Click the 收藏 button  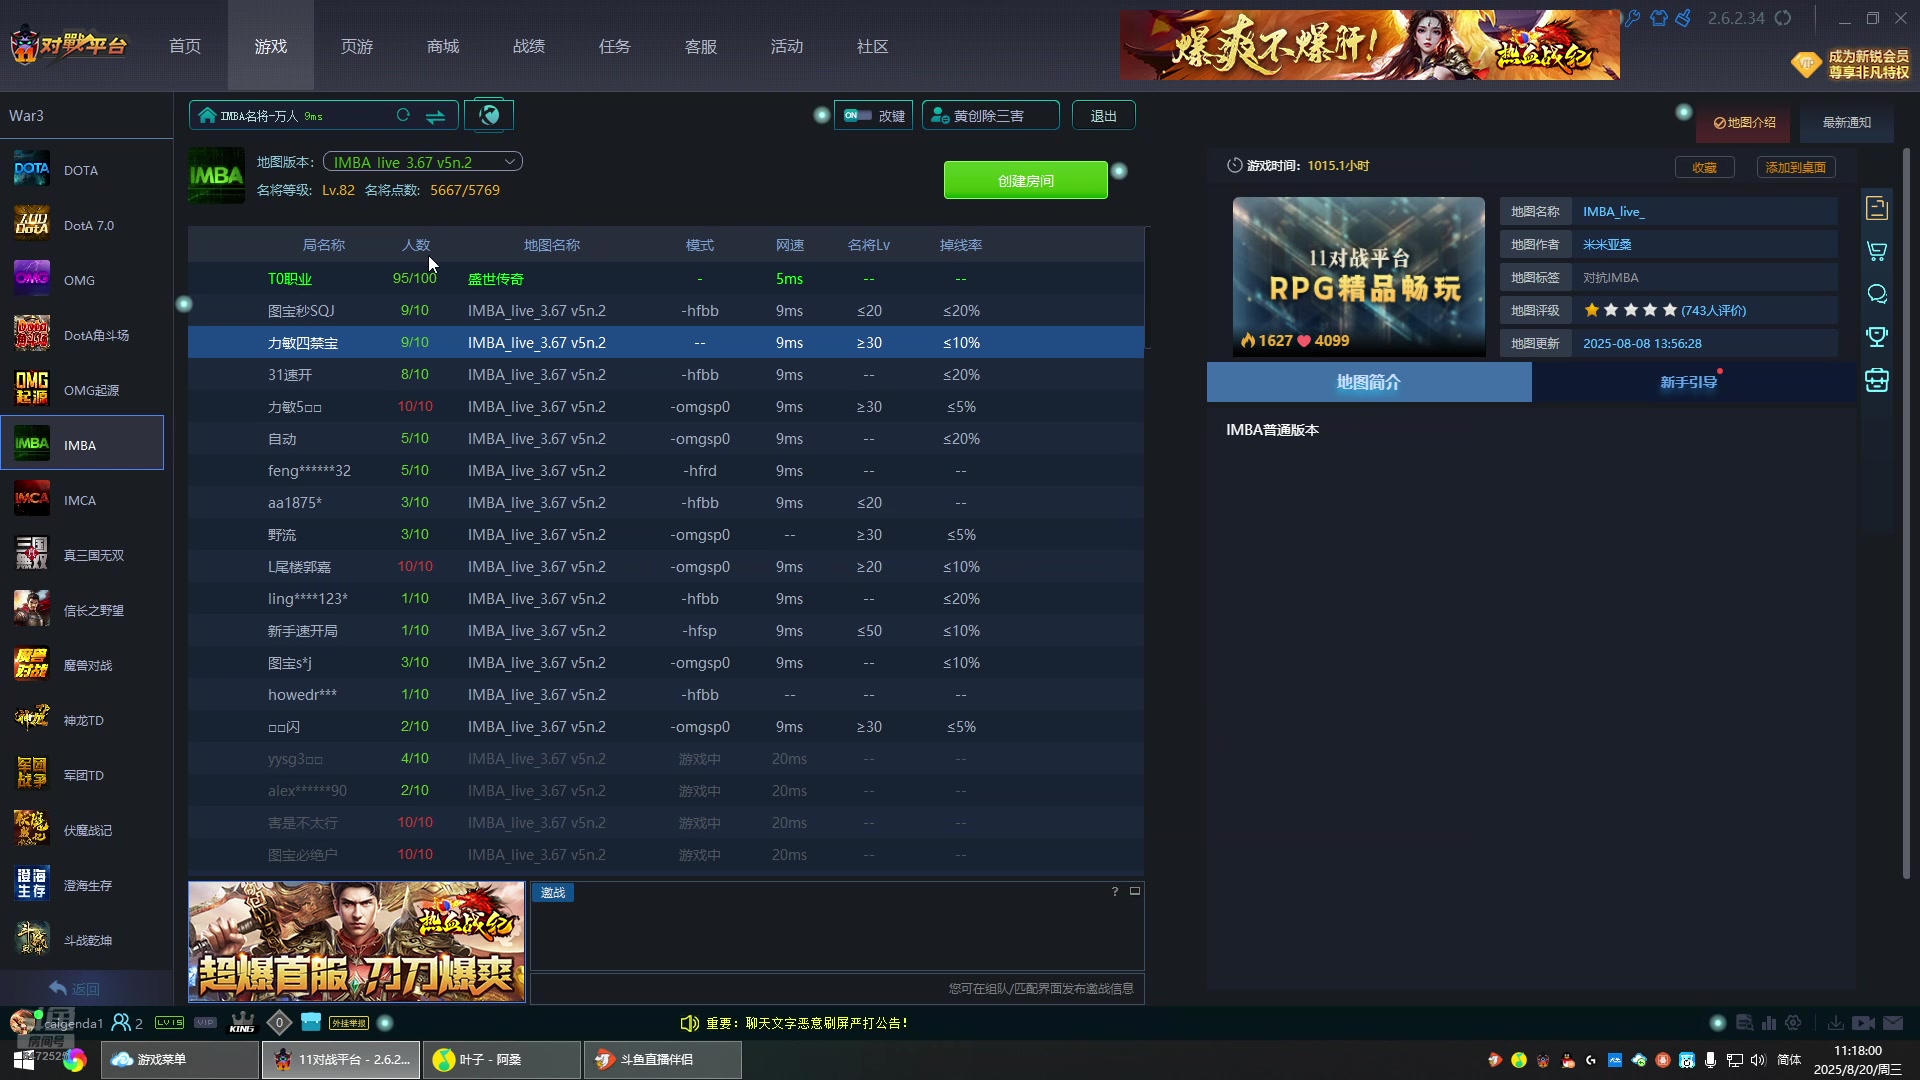(x=1705, y=167)
